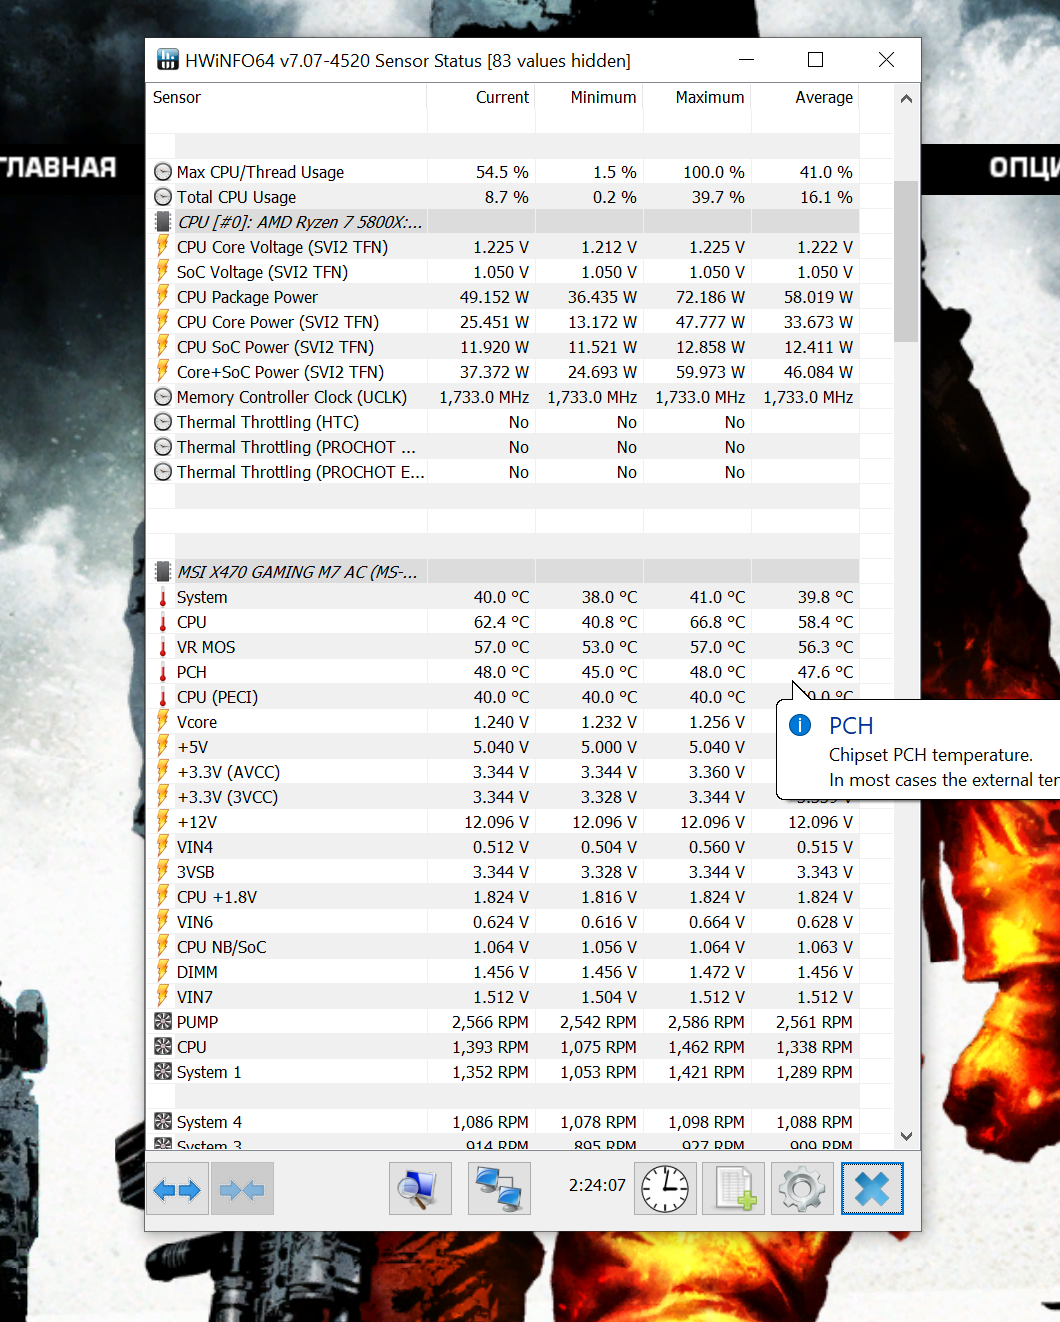Viewport: 1060px width, 1322px height.
Task: Select the CPU NB/SoC voltage row
Action: click(x=502, y=947)
